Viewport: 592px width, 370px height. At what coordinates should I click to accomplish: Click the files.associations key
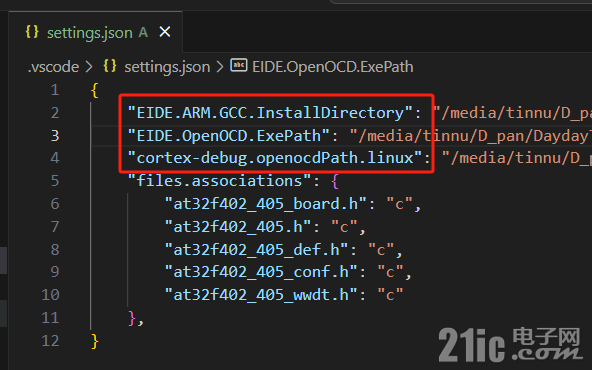(219, 181)
